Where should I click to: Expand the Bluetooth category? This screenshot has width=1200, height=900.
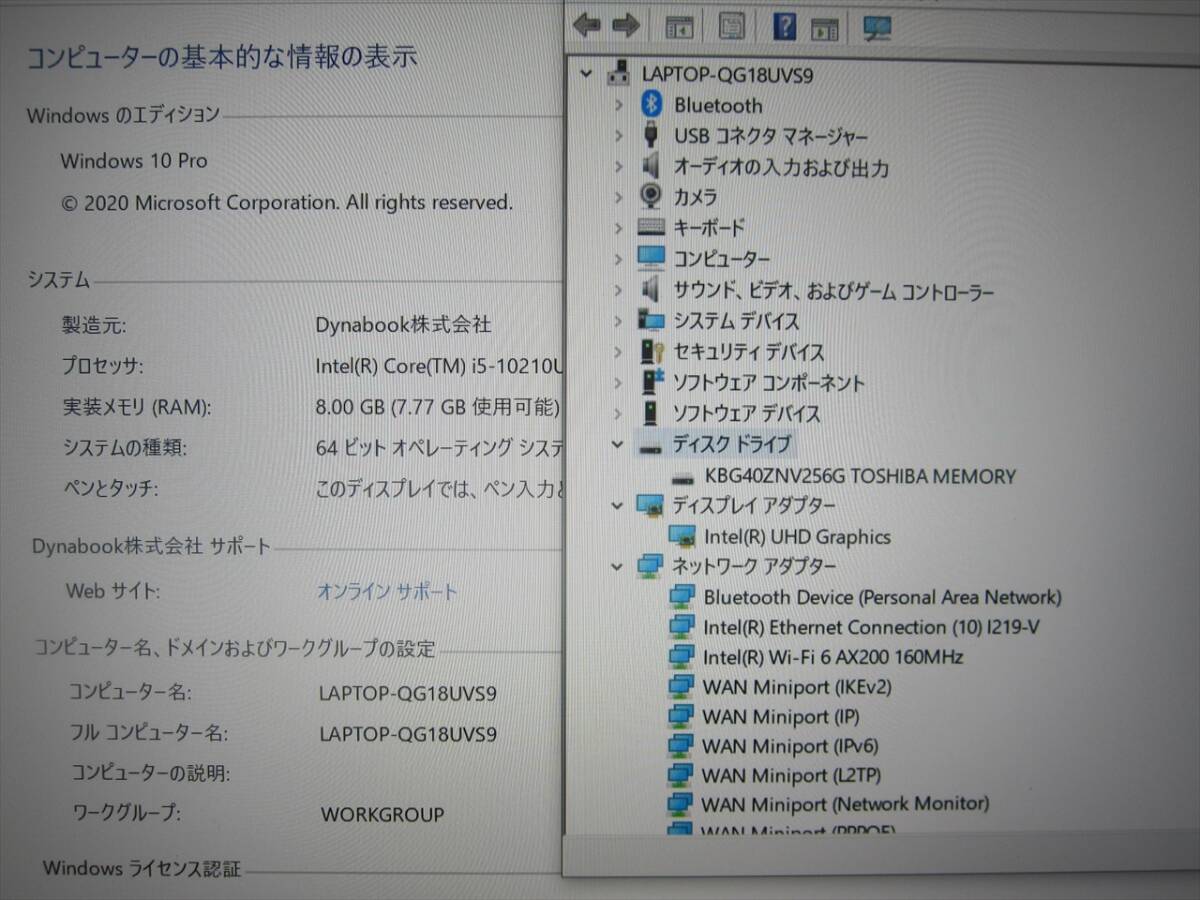point(619,104)
